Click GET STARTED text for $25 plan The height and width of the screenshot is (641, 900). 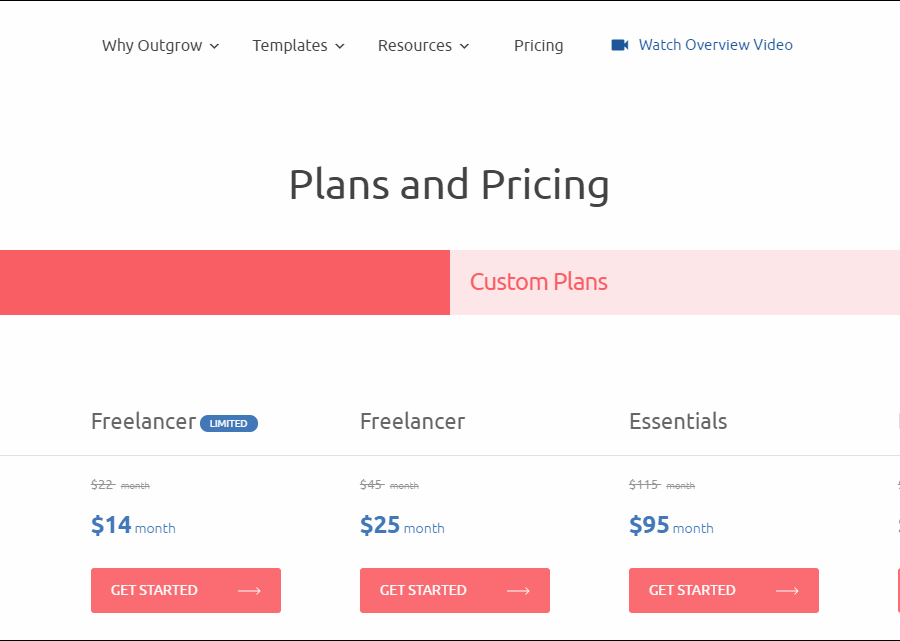(x=423, y=590)
